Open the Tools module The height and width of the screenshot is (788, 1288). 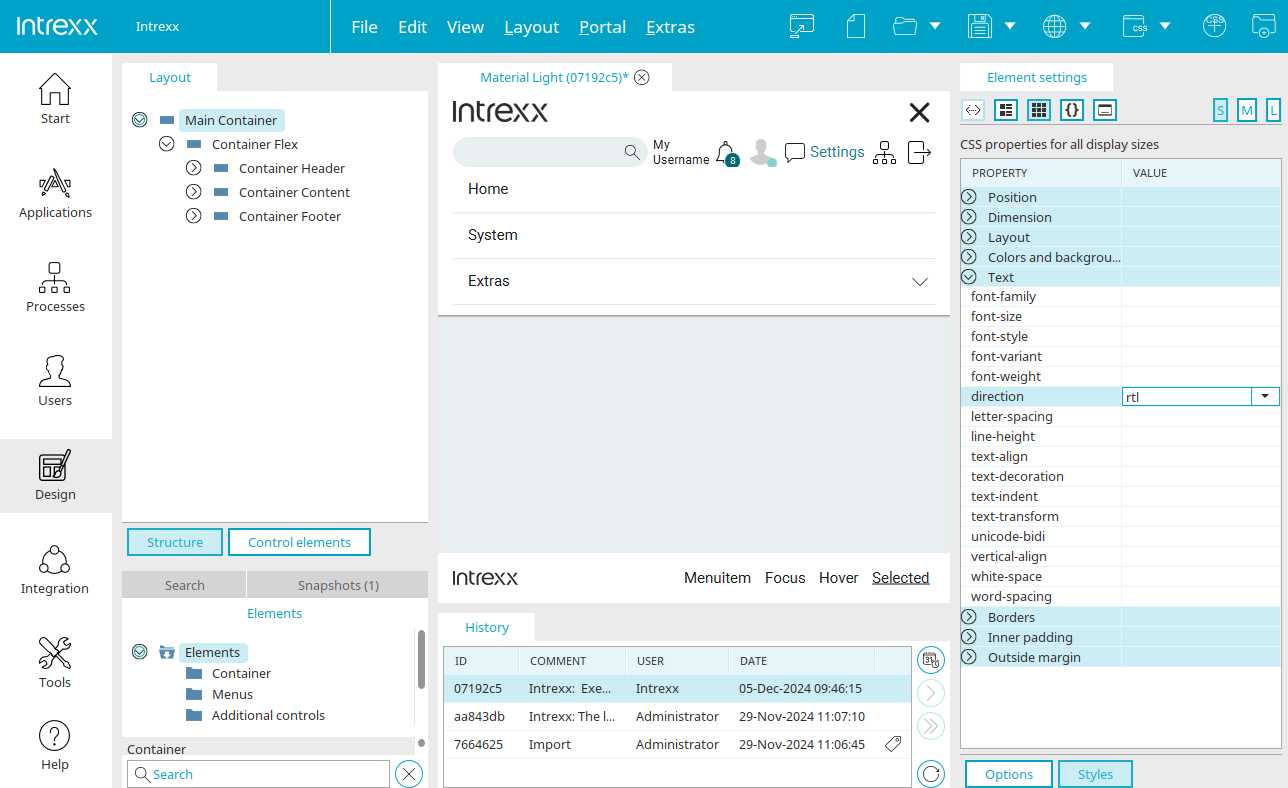pos(55,663)
